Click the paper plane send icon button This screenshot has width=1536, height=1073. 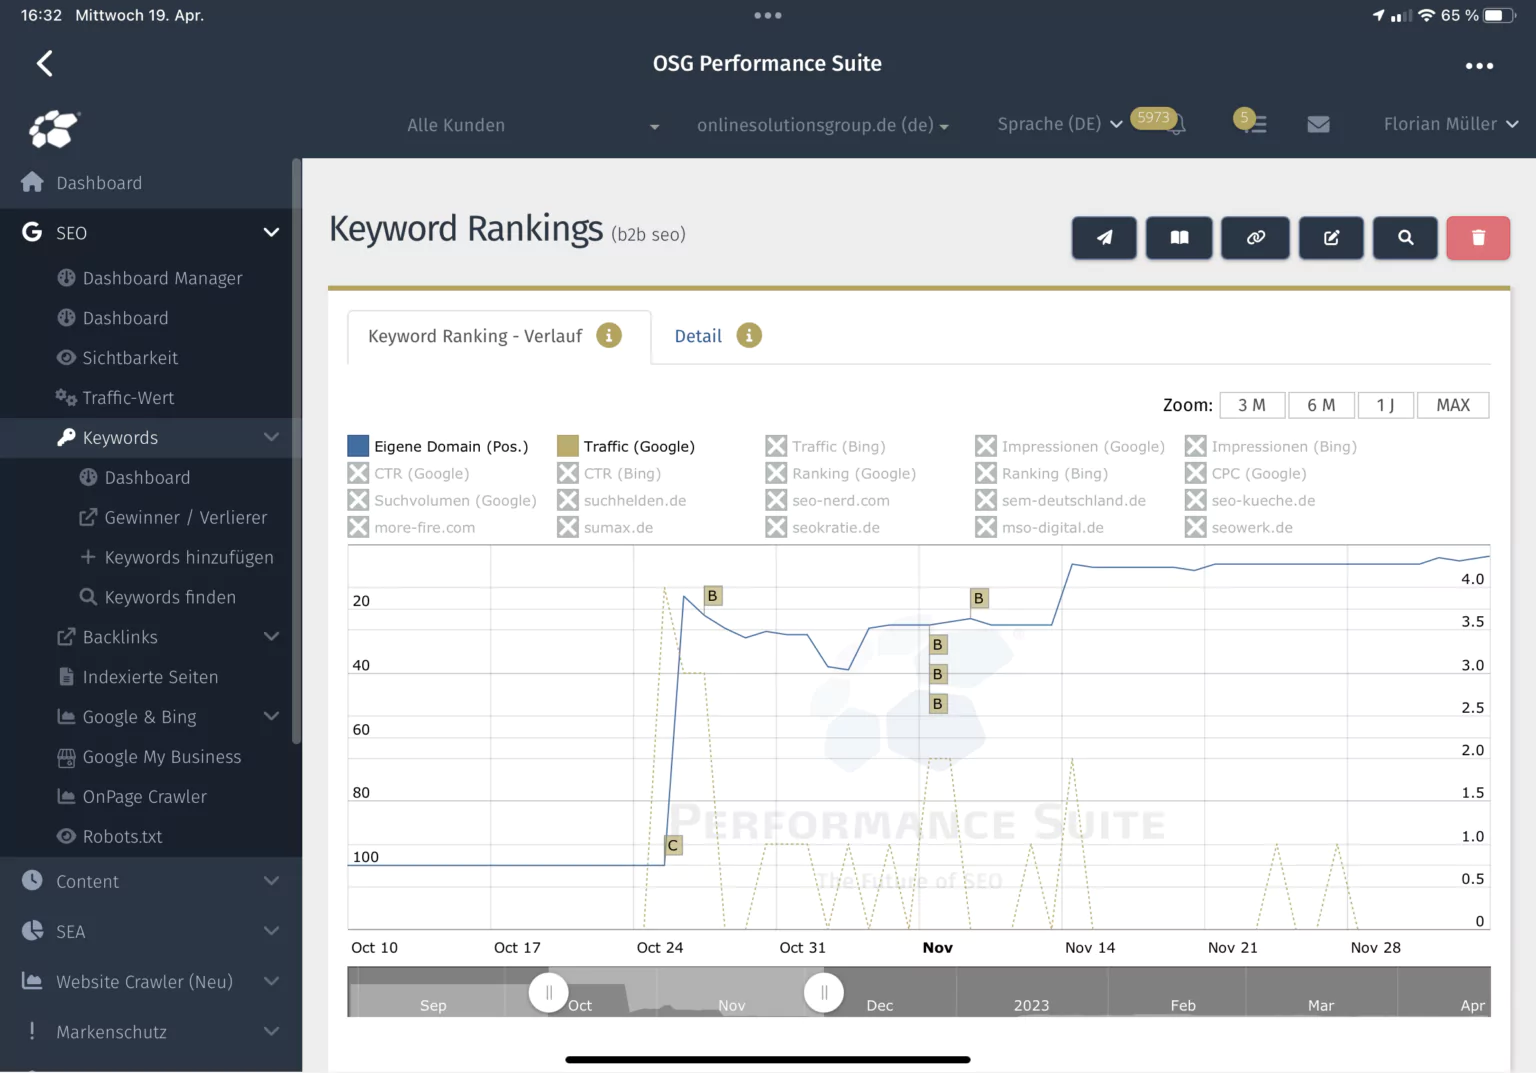[1104, 238]
